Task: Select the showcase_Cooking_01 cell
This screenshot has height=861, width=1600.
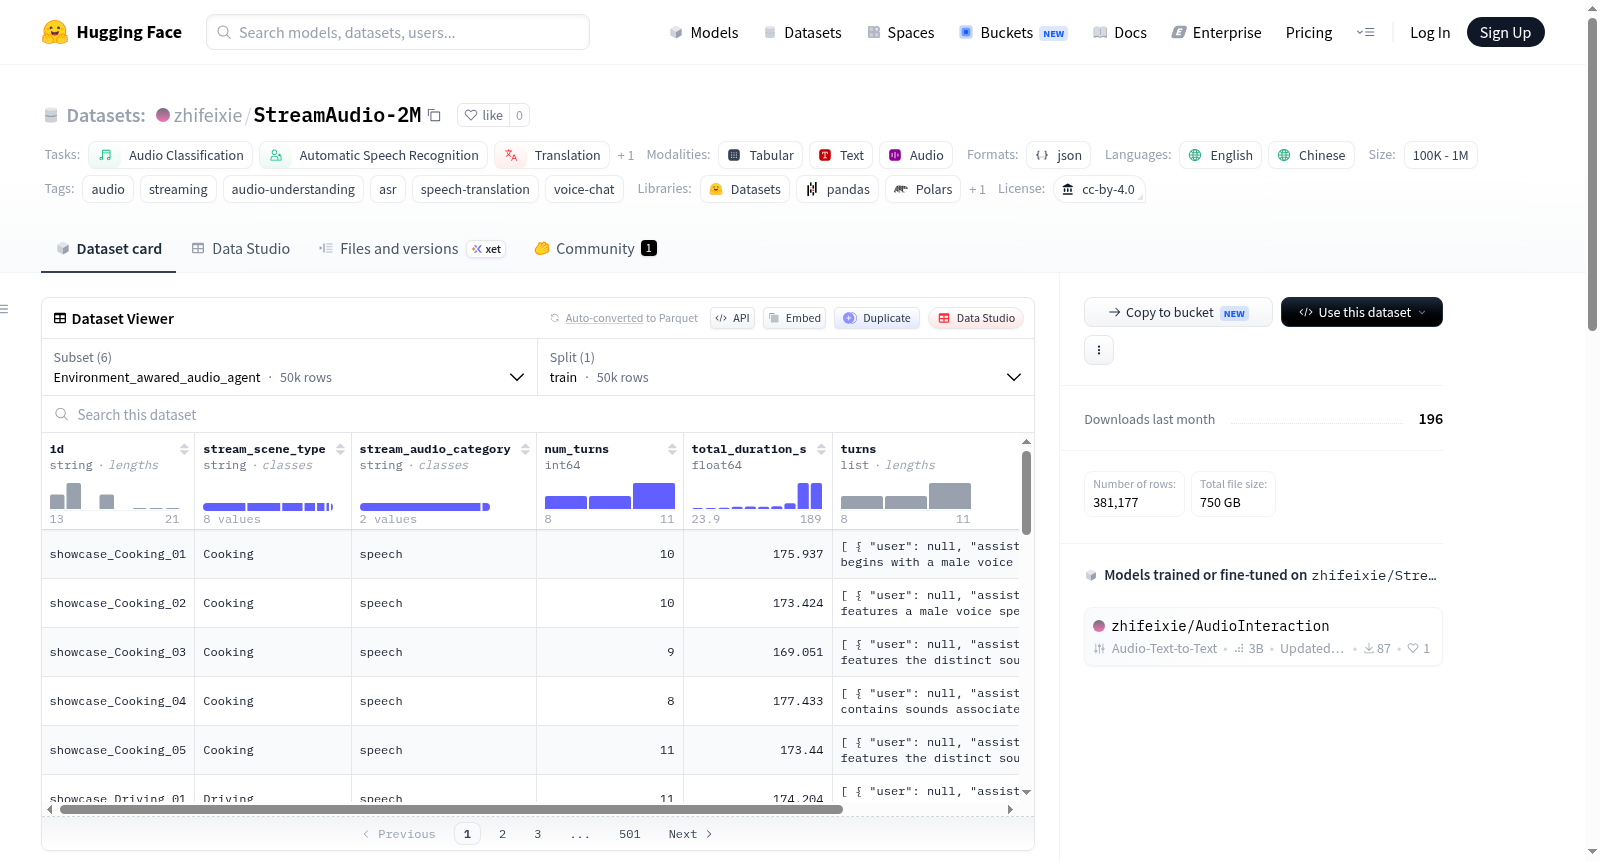Action: (118, 554)
